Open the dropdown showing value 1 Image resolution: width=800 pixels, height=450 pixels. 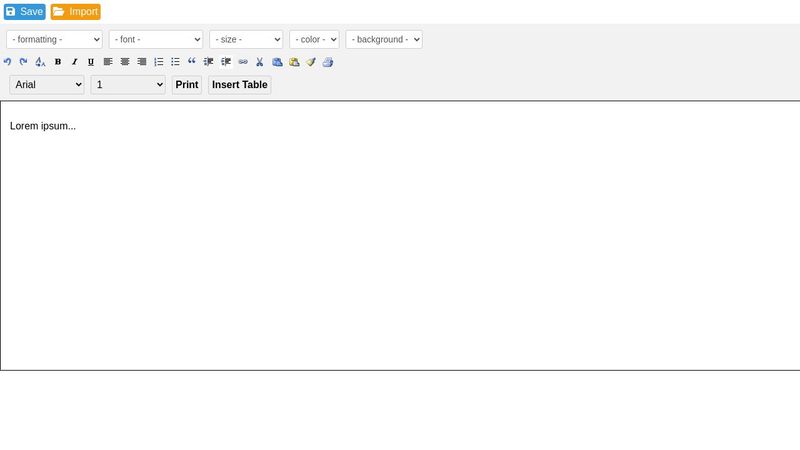(x=128, y=85)
